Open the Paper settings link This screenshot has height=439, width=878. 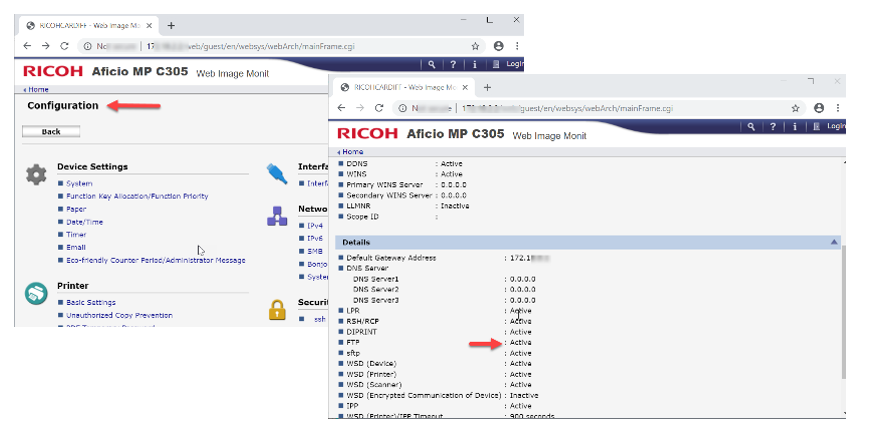coord(76,209)
